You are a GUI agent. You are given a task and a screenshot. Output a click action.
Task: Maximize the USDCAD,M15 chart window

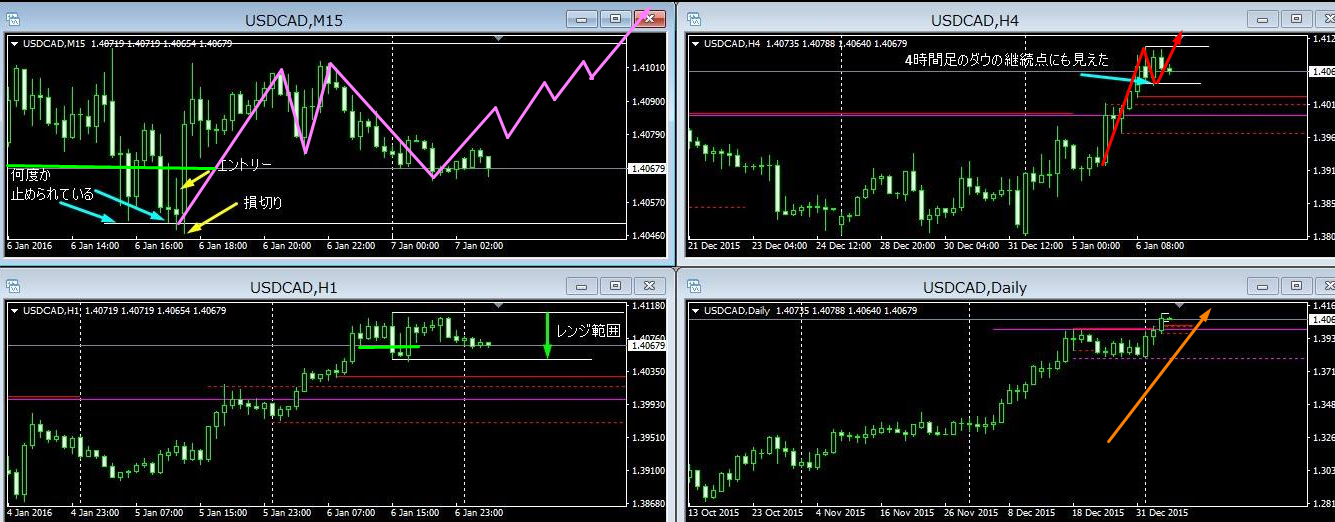pyautogui.click(x=615, y=19)
